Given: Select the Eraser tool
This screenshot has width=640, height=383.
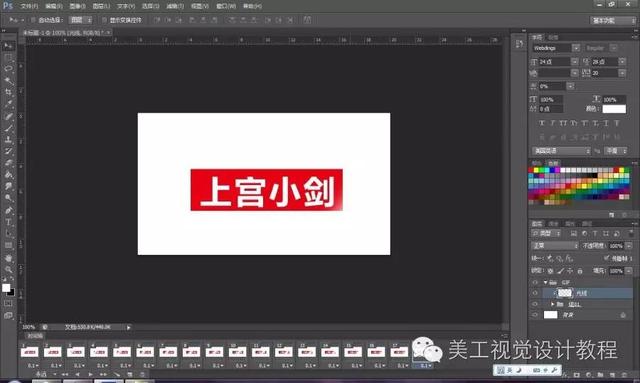Looking at the screenshot, I should pos(8,163).
